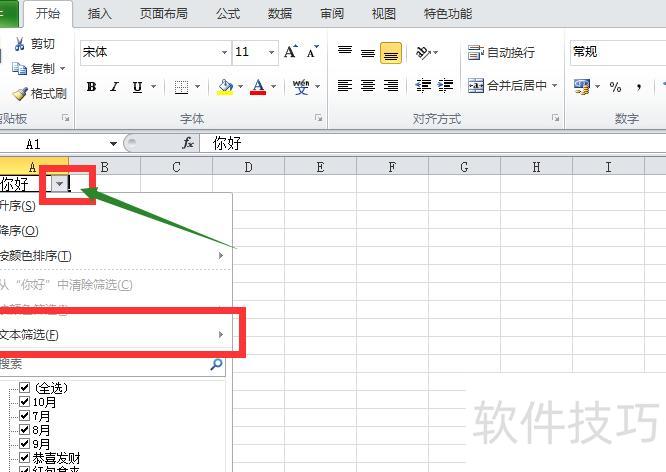Click the cell borders icon
Image resolution: width=666 pixels, height=472 pixels.
coord(181,87)
